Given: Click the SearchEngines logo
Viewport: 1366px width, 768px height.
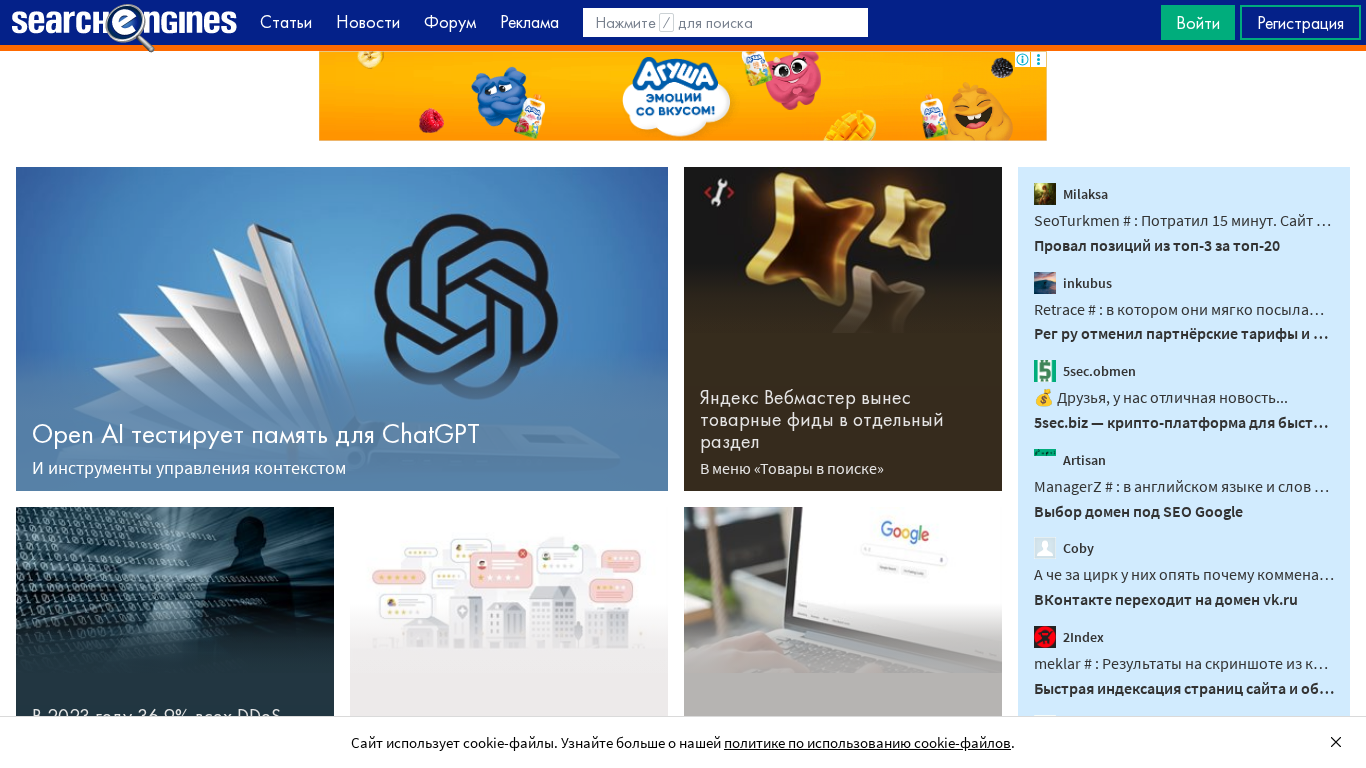Looking at the screenshot, I should [x=124, y=24].
